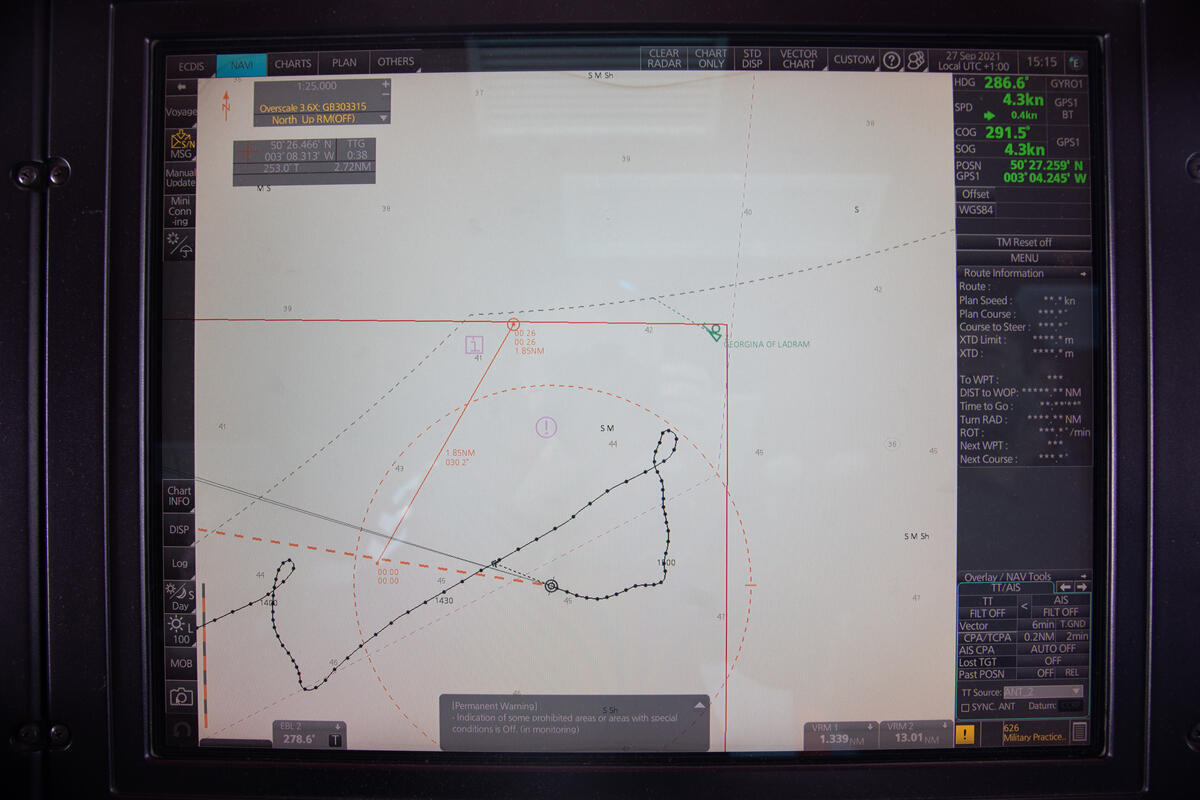Open the alert list icon at bottom right
The height and width of the screenshot is (800, 1200).
[1080, 733]
